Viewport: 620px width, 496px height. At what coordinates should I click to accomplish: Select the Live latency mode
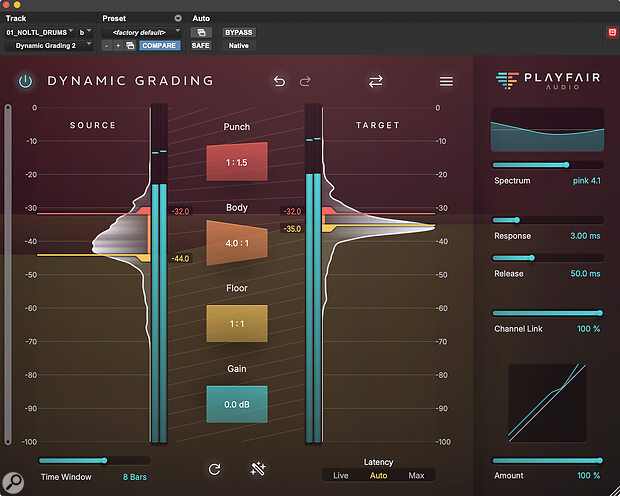click(341, 475)
